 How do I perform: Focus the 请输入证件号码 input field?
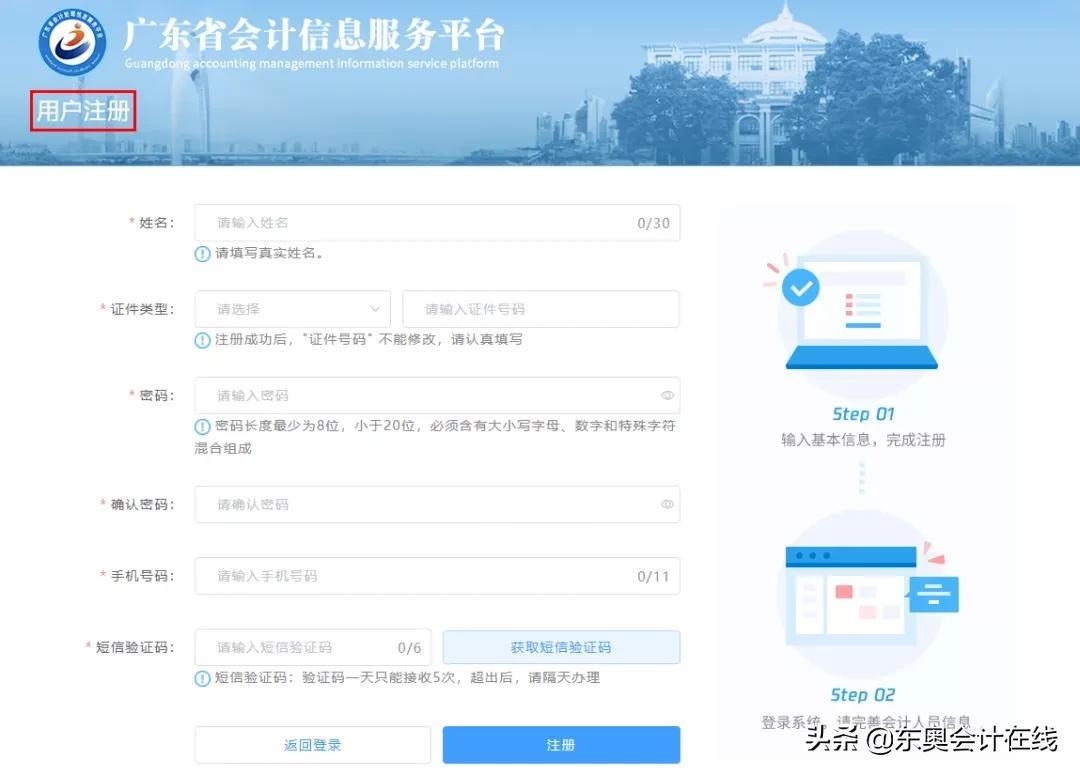541,309
